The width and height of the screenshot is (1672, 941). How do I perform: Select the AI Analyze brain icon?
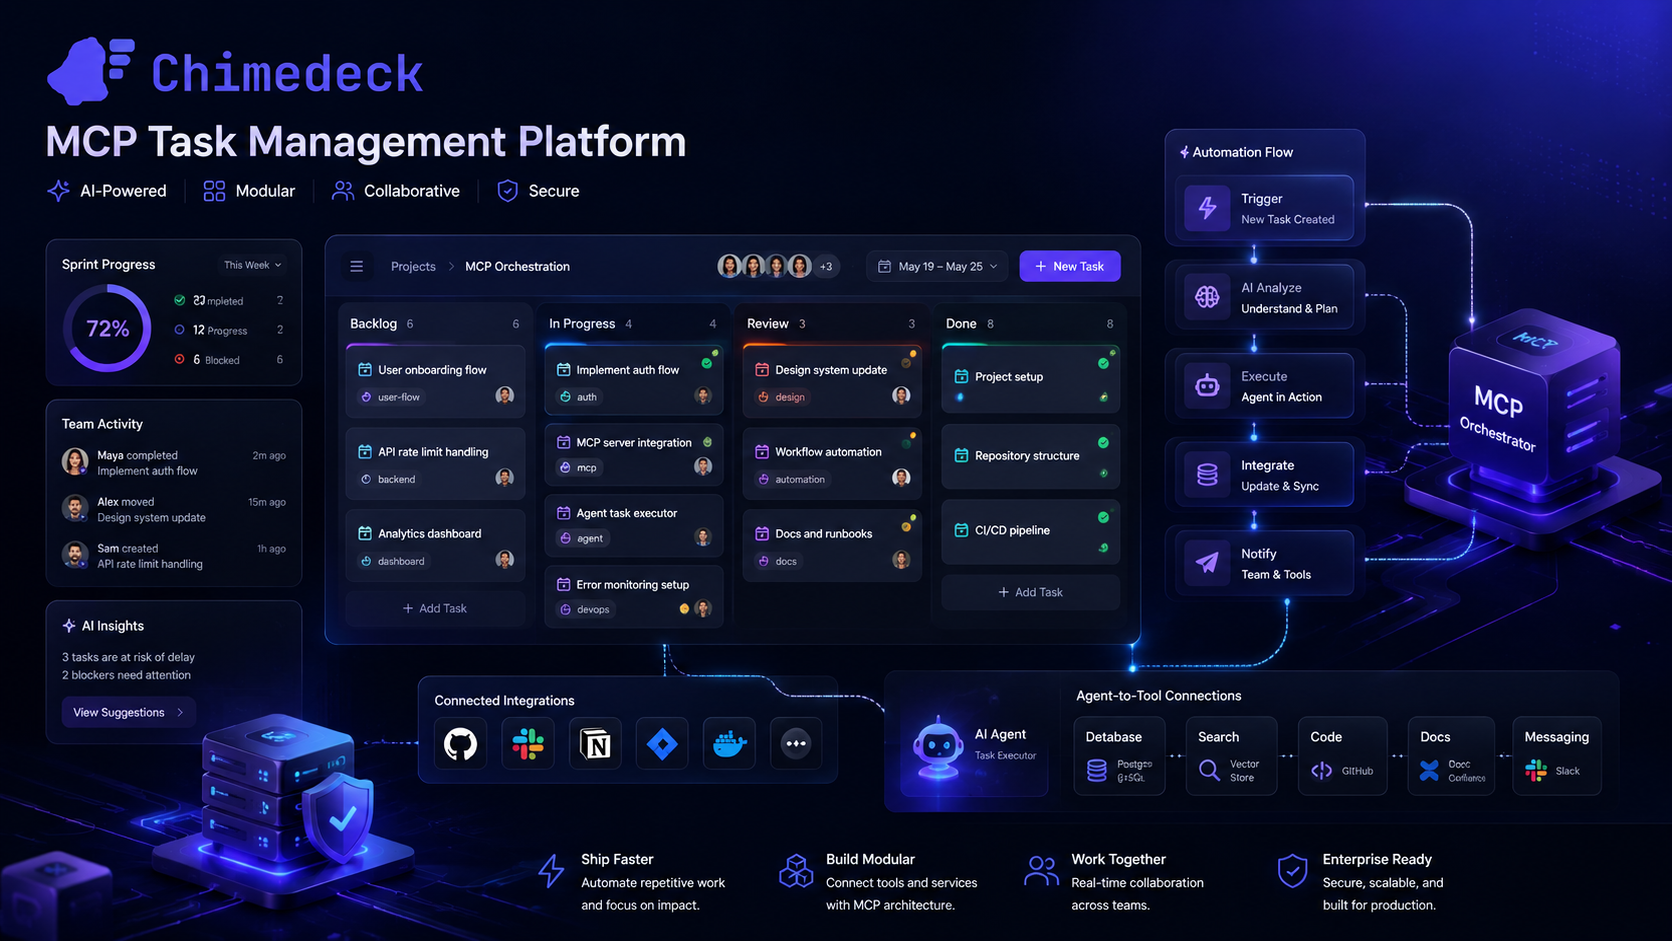pos(1207,297)
